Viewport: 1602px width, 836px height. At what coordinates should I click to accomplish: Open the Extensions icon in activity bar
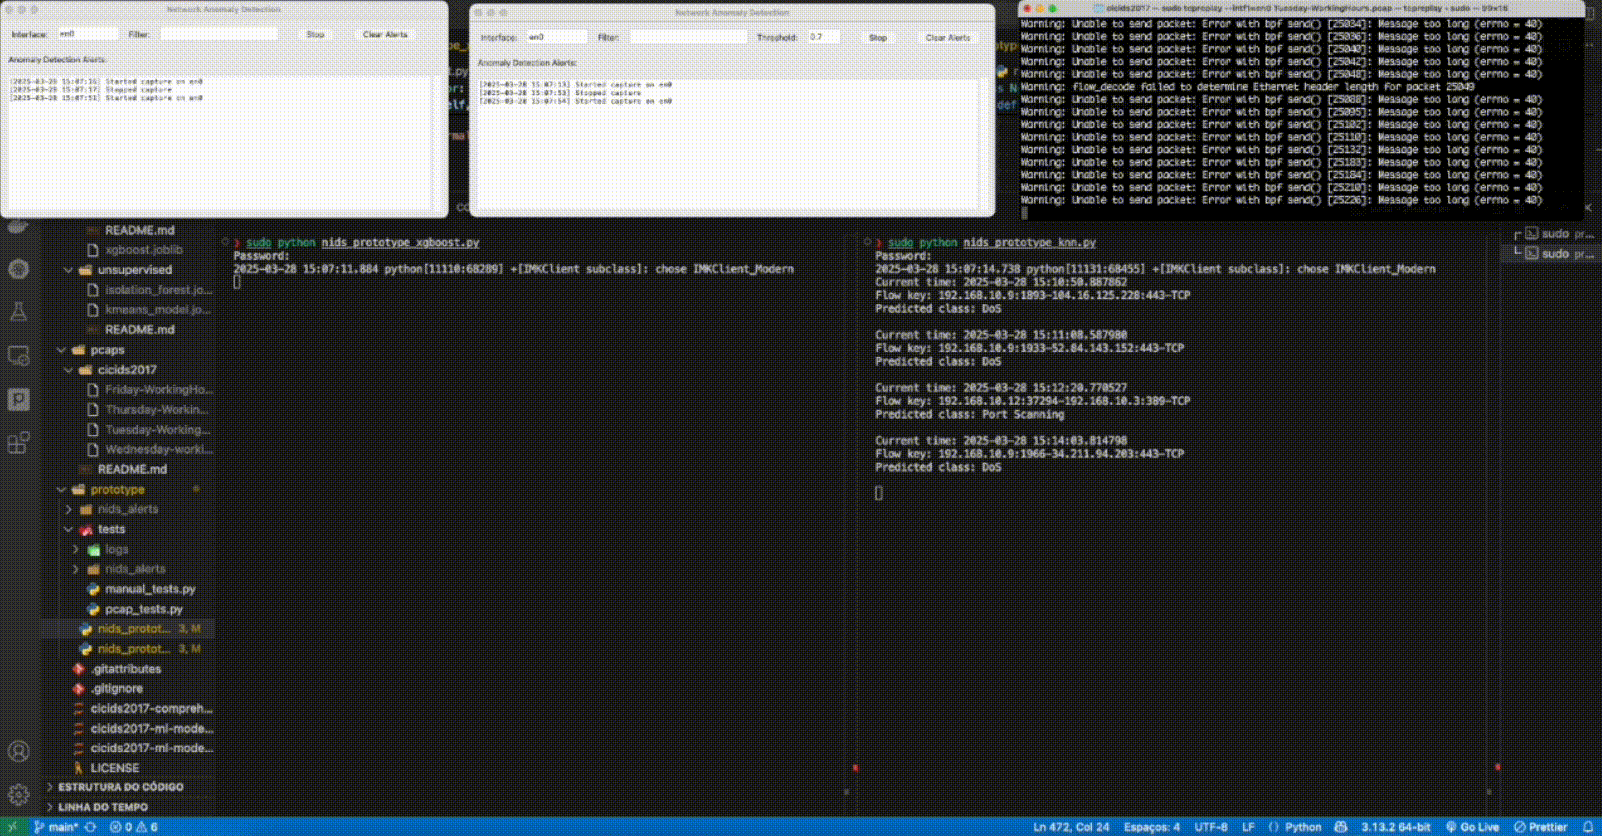(18, 442)
